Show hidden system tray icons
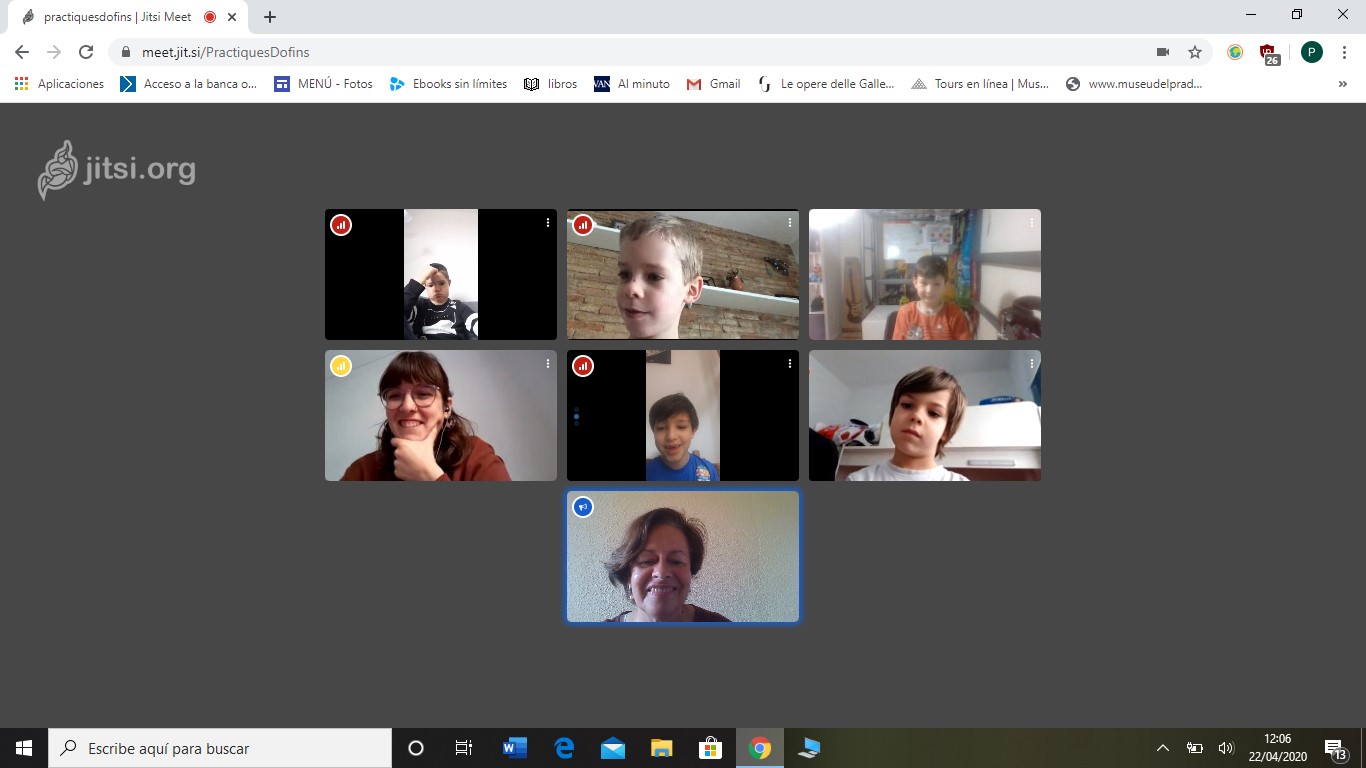The height and width of the screenshot is (768, 1366). [x=1162, y=748]
